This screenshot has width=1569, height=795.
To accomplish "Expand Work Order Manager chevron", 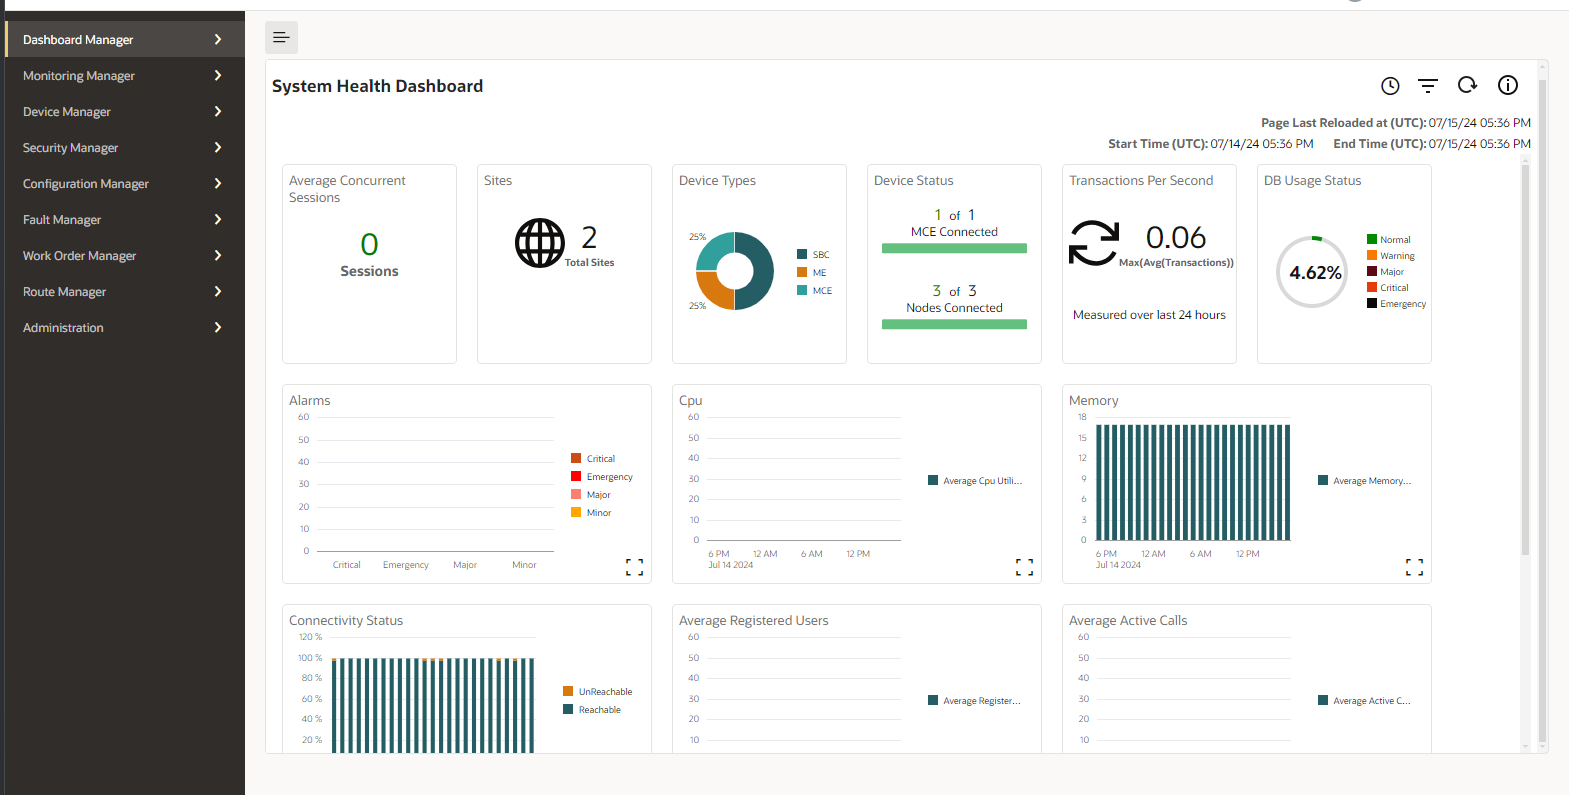I will point(218,255).
